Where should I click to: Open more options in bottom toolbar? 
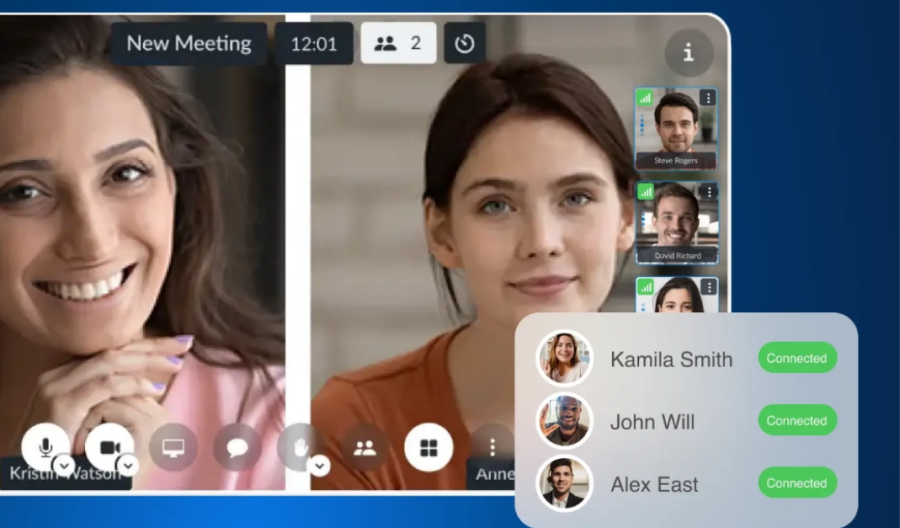[492, 447]
